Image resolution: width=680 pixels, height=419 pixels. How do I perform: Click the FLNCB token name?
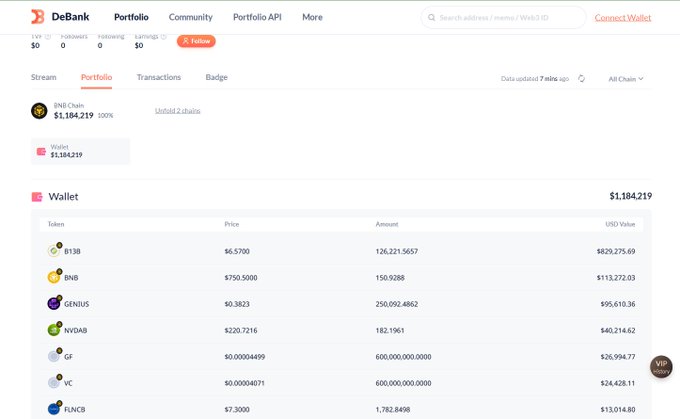(x=75, y=409)
